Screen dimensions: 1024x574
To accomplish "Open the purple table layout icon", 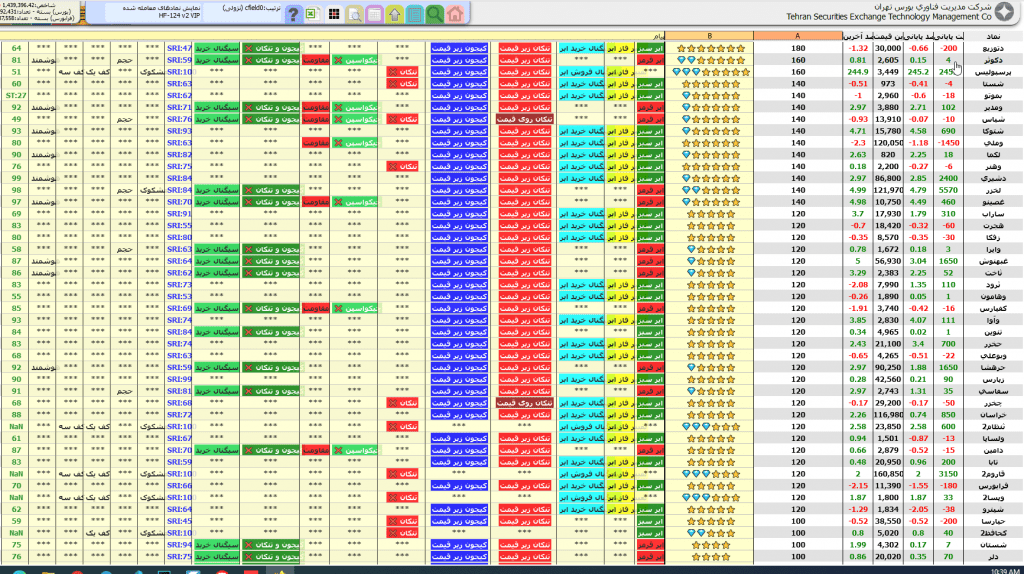I will pyautogui.click(x=374, y=14).
